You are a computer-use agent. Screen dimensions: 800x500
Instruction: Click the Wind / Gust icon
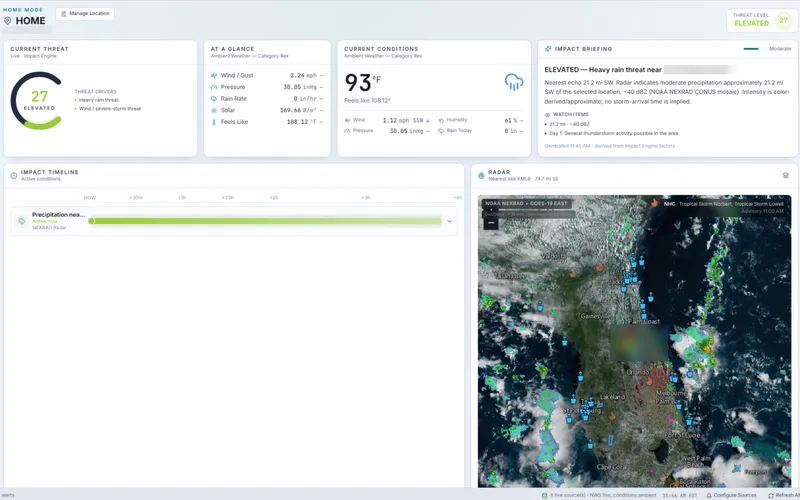coord(214,76)
